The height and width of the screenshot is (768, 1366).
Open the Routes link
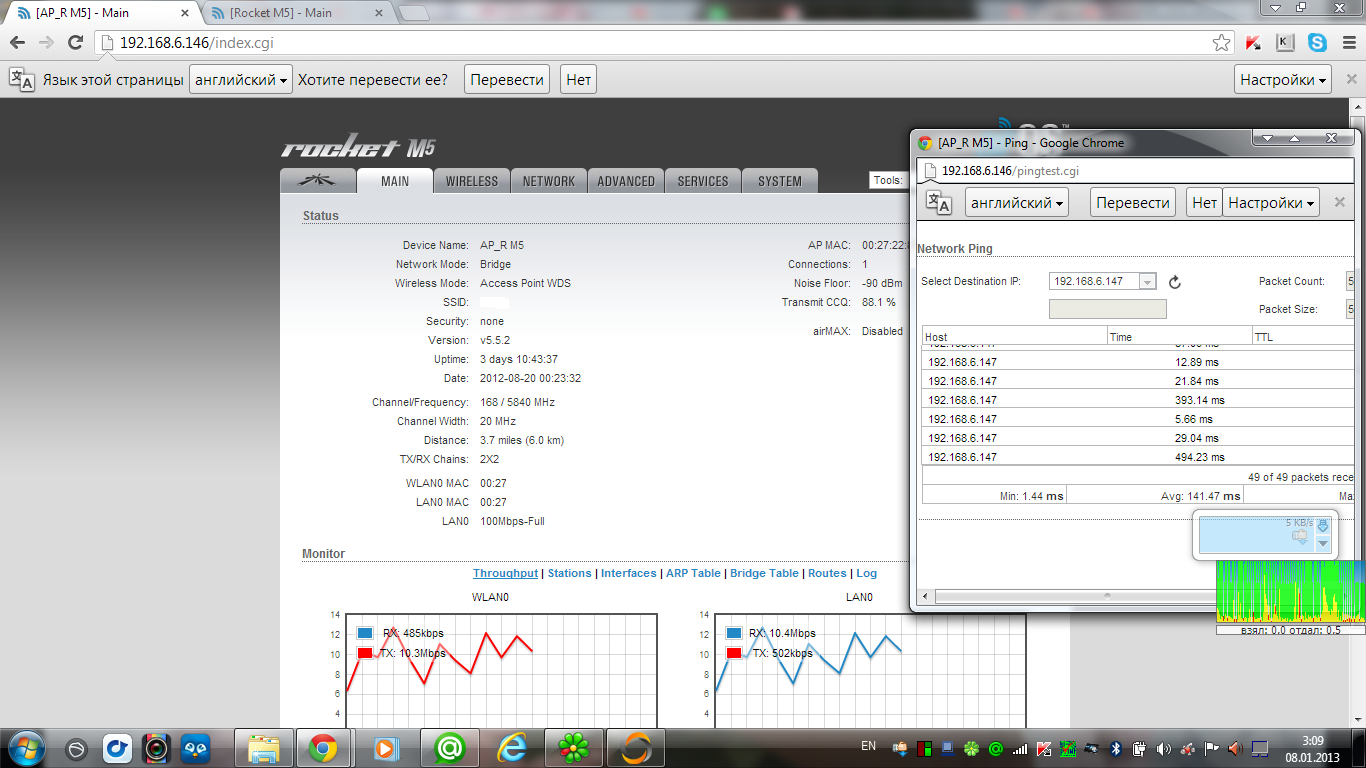coord(827,573)
